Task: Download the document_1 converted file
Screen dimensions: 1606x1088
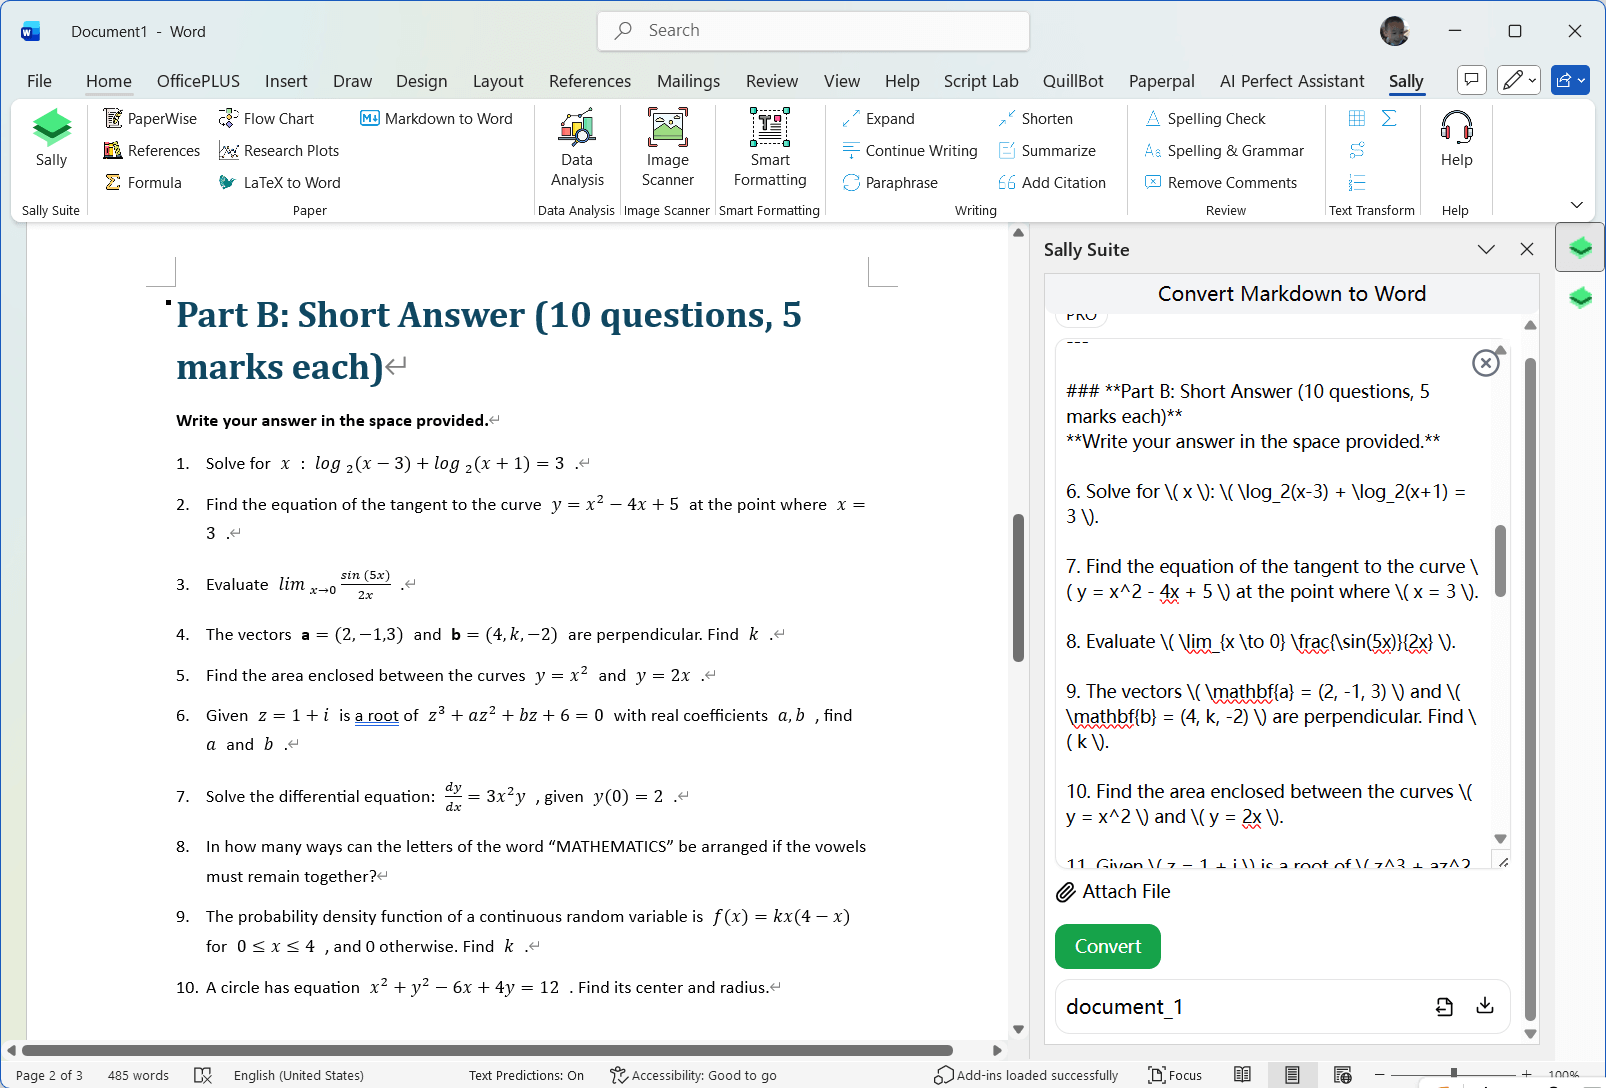Action: [x=1485, y=1006]
